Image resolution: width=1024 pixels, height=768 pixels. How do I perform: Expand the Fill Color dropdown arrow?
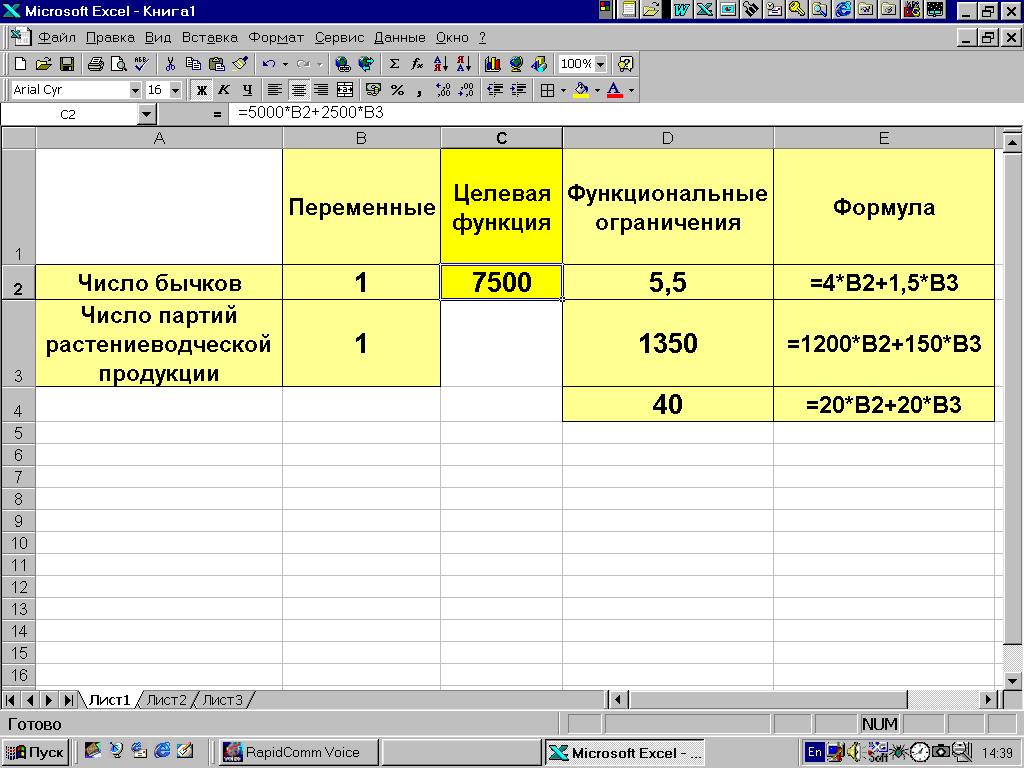click(597, 90)
